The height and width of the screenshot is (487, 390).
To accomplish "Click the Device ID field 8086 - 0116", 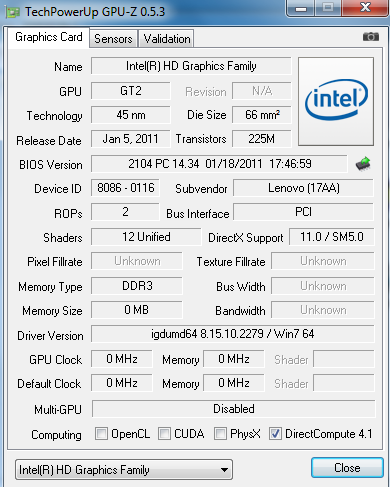I will pyautogui.click(x=125, y=188).
